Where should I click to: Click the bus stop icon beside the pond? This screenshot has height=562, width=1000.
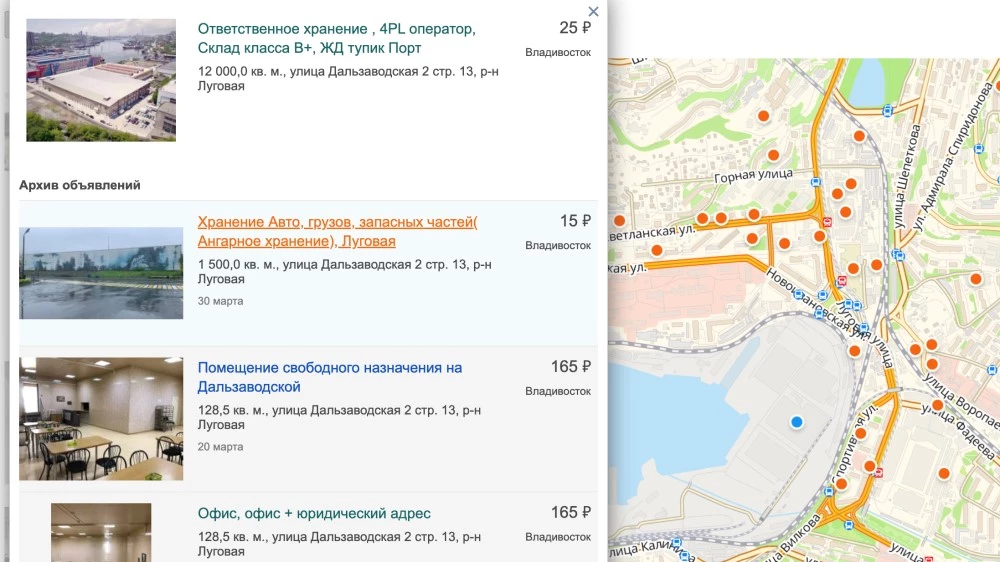point(887,112)
